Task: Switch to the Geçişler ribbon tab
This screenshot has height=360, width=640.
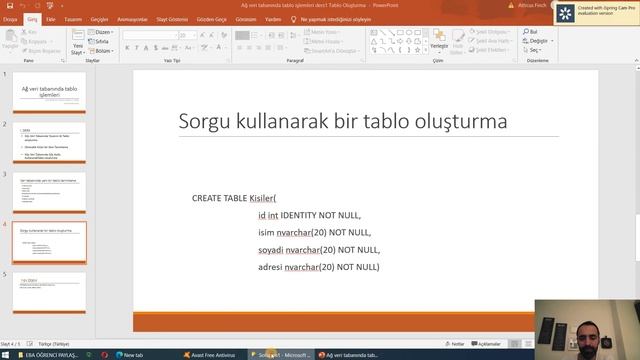Action: 100,19
